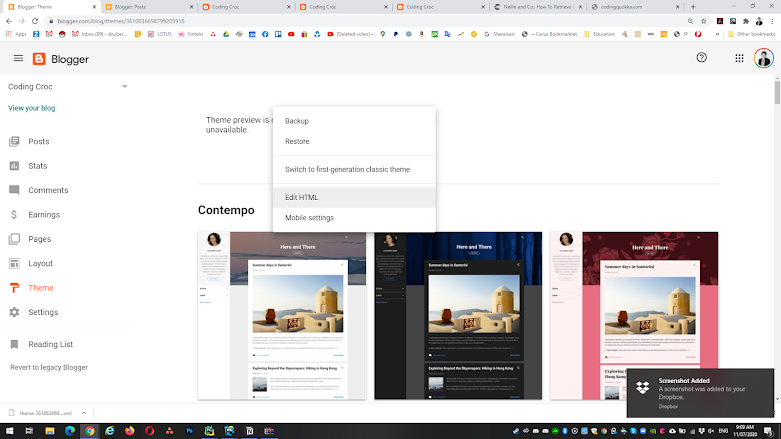This screenshot has width=781, height=439.
Task: Expand downloaded theme file options chevron
Action: pos(84,413)
